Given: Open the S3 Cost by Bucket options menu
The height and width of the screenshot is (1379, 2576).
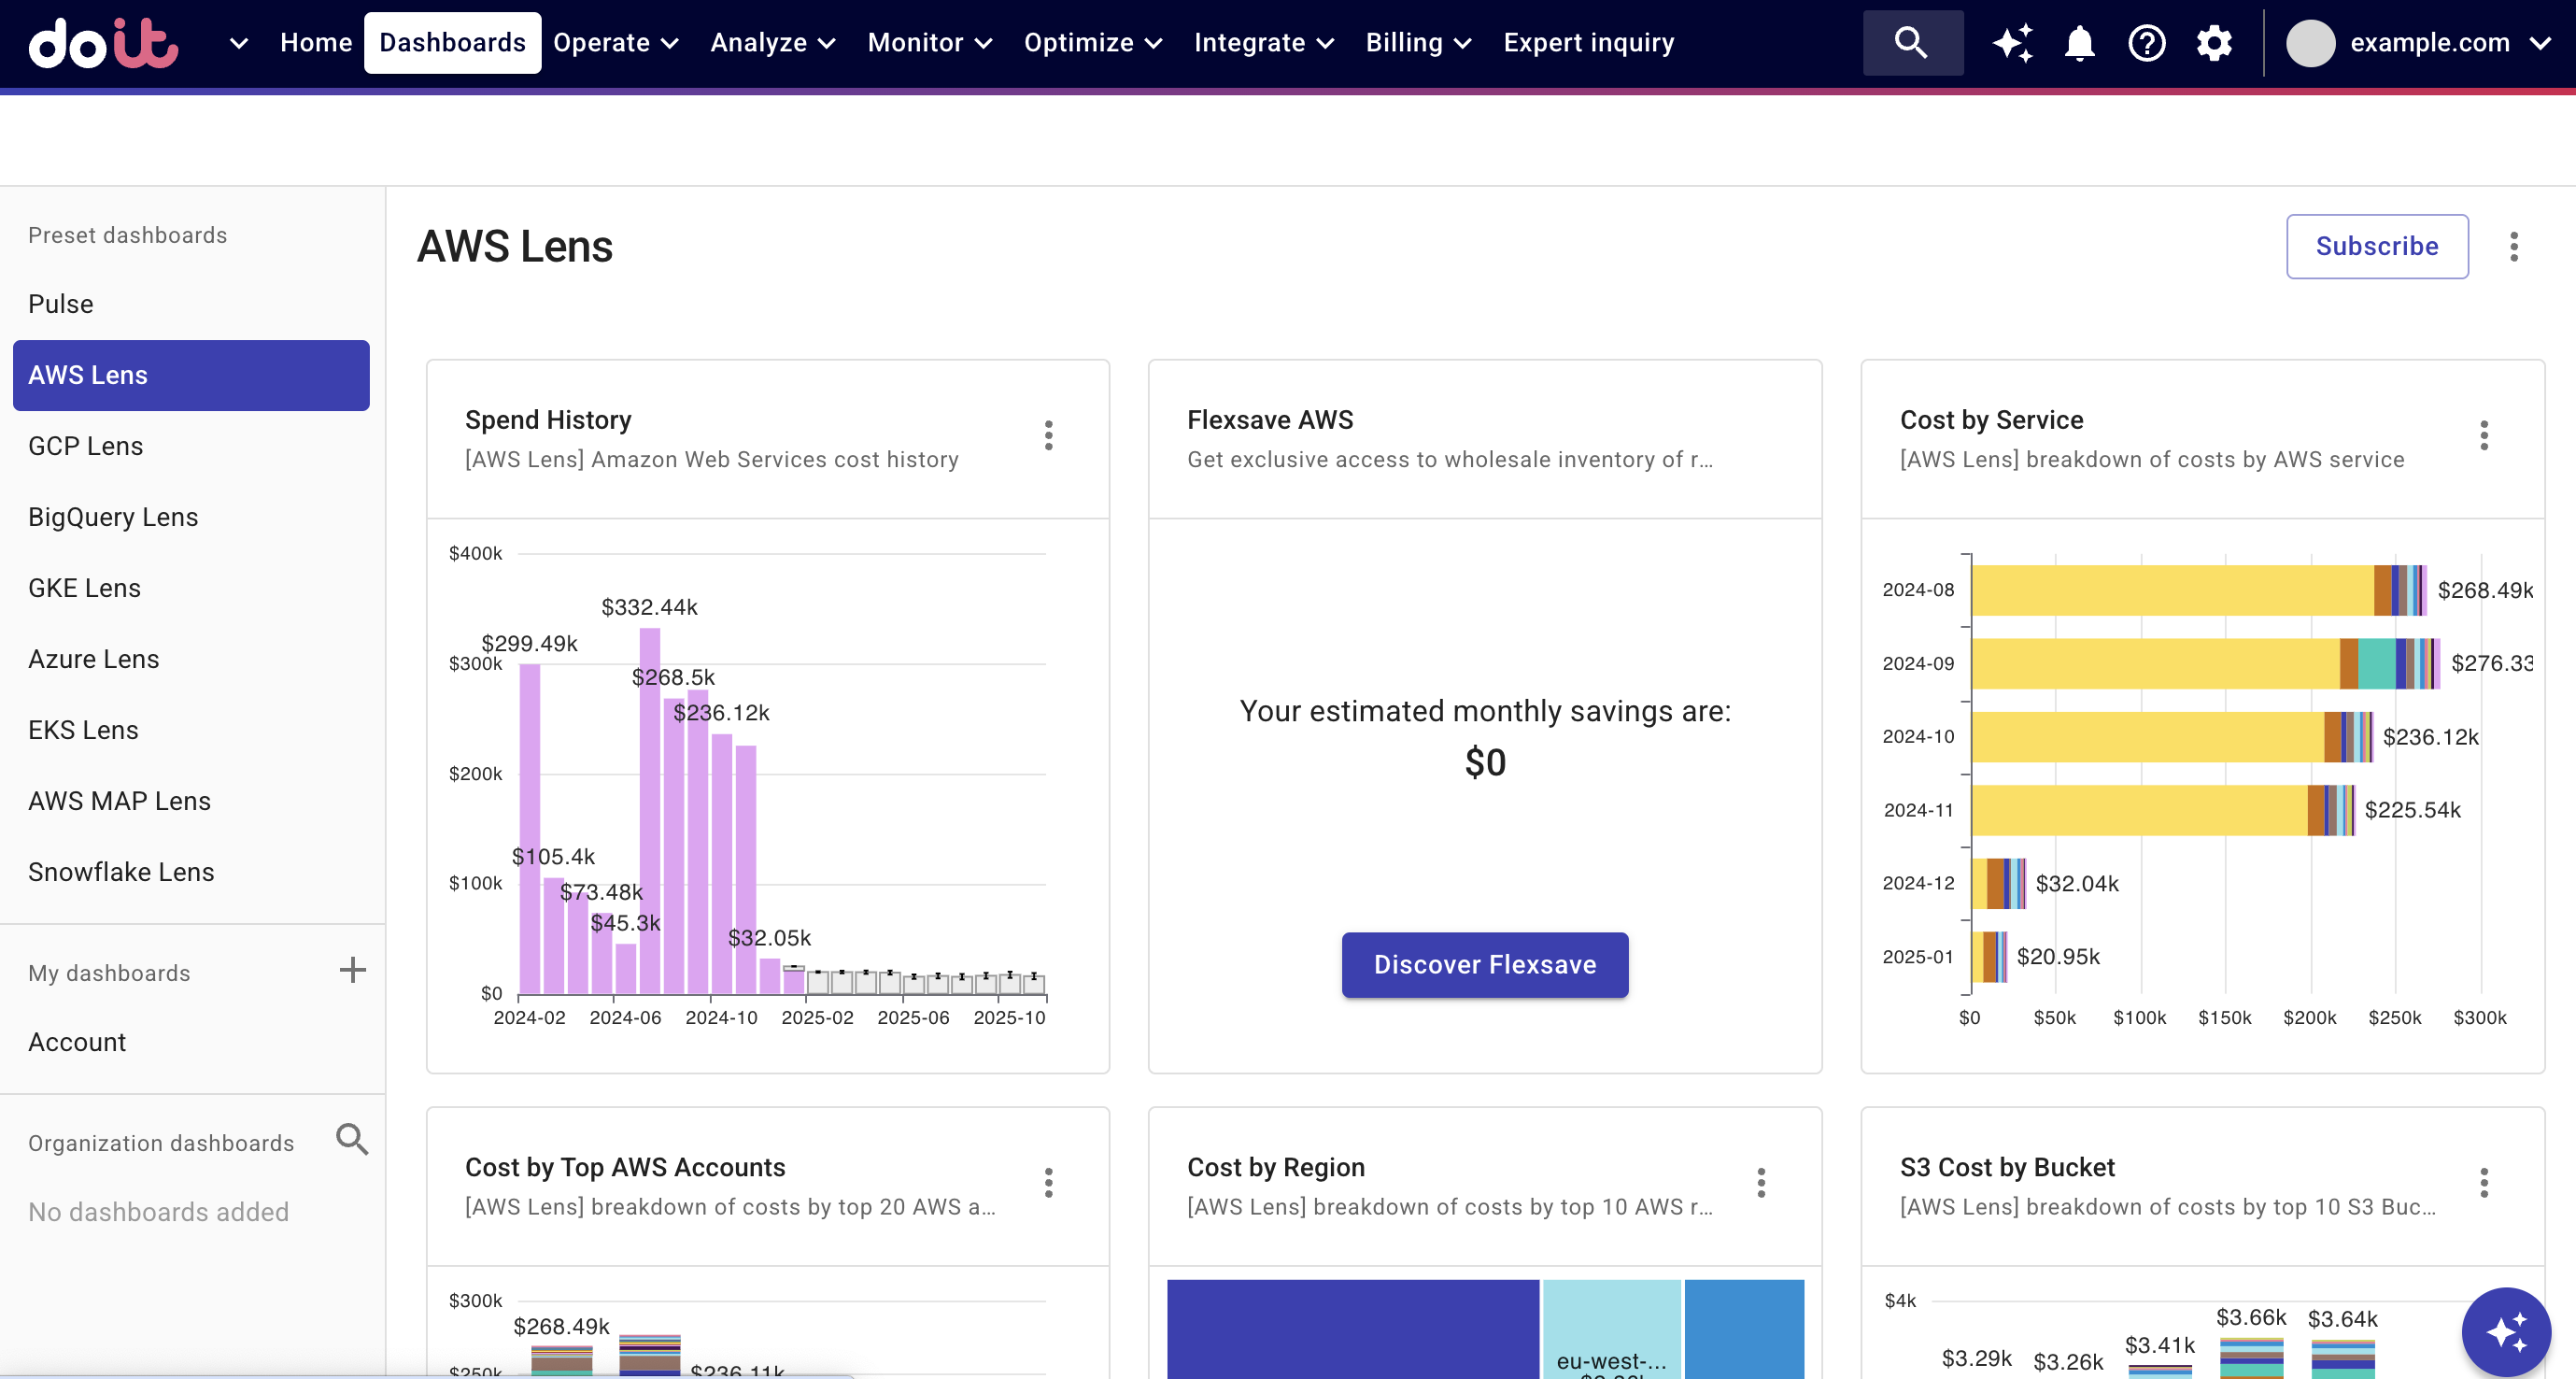Looking at the screenshot, I should point(2484,1183).
